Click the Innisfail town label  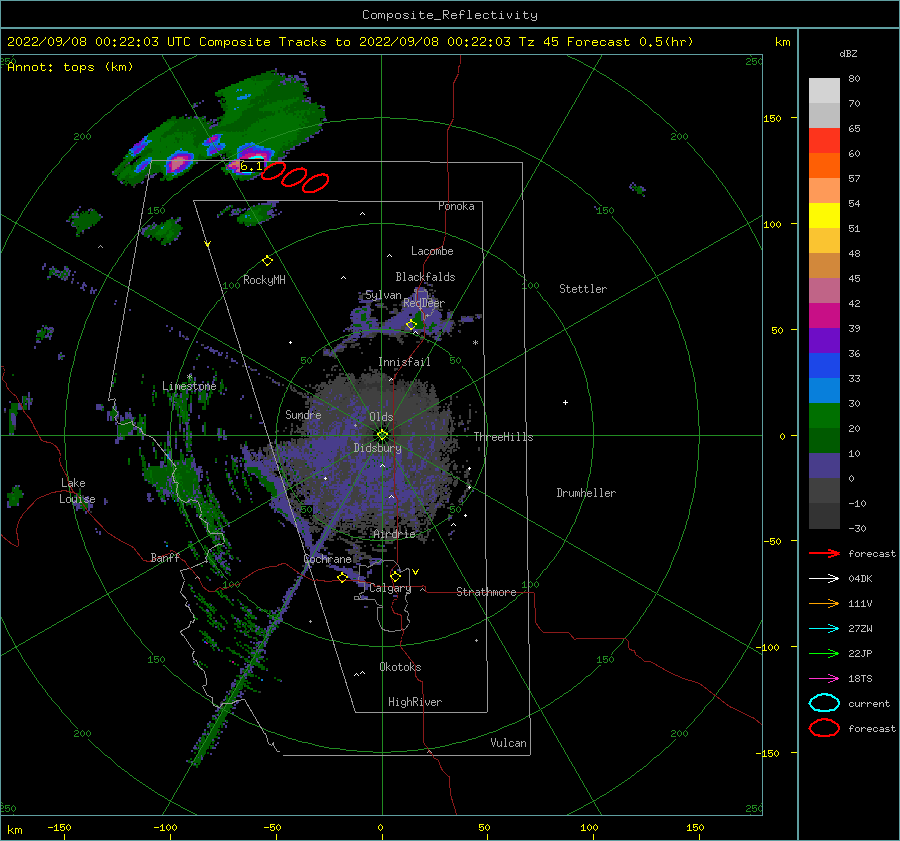click(404, 362)
